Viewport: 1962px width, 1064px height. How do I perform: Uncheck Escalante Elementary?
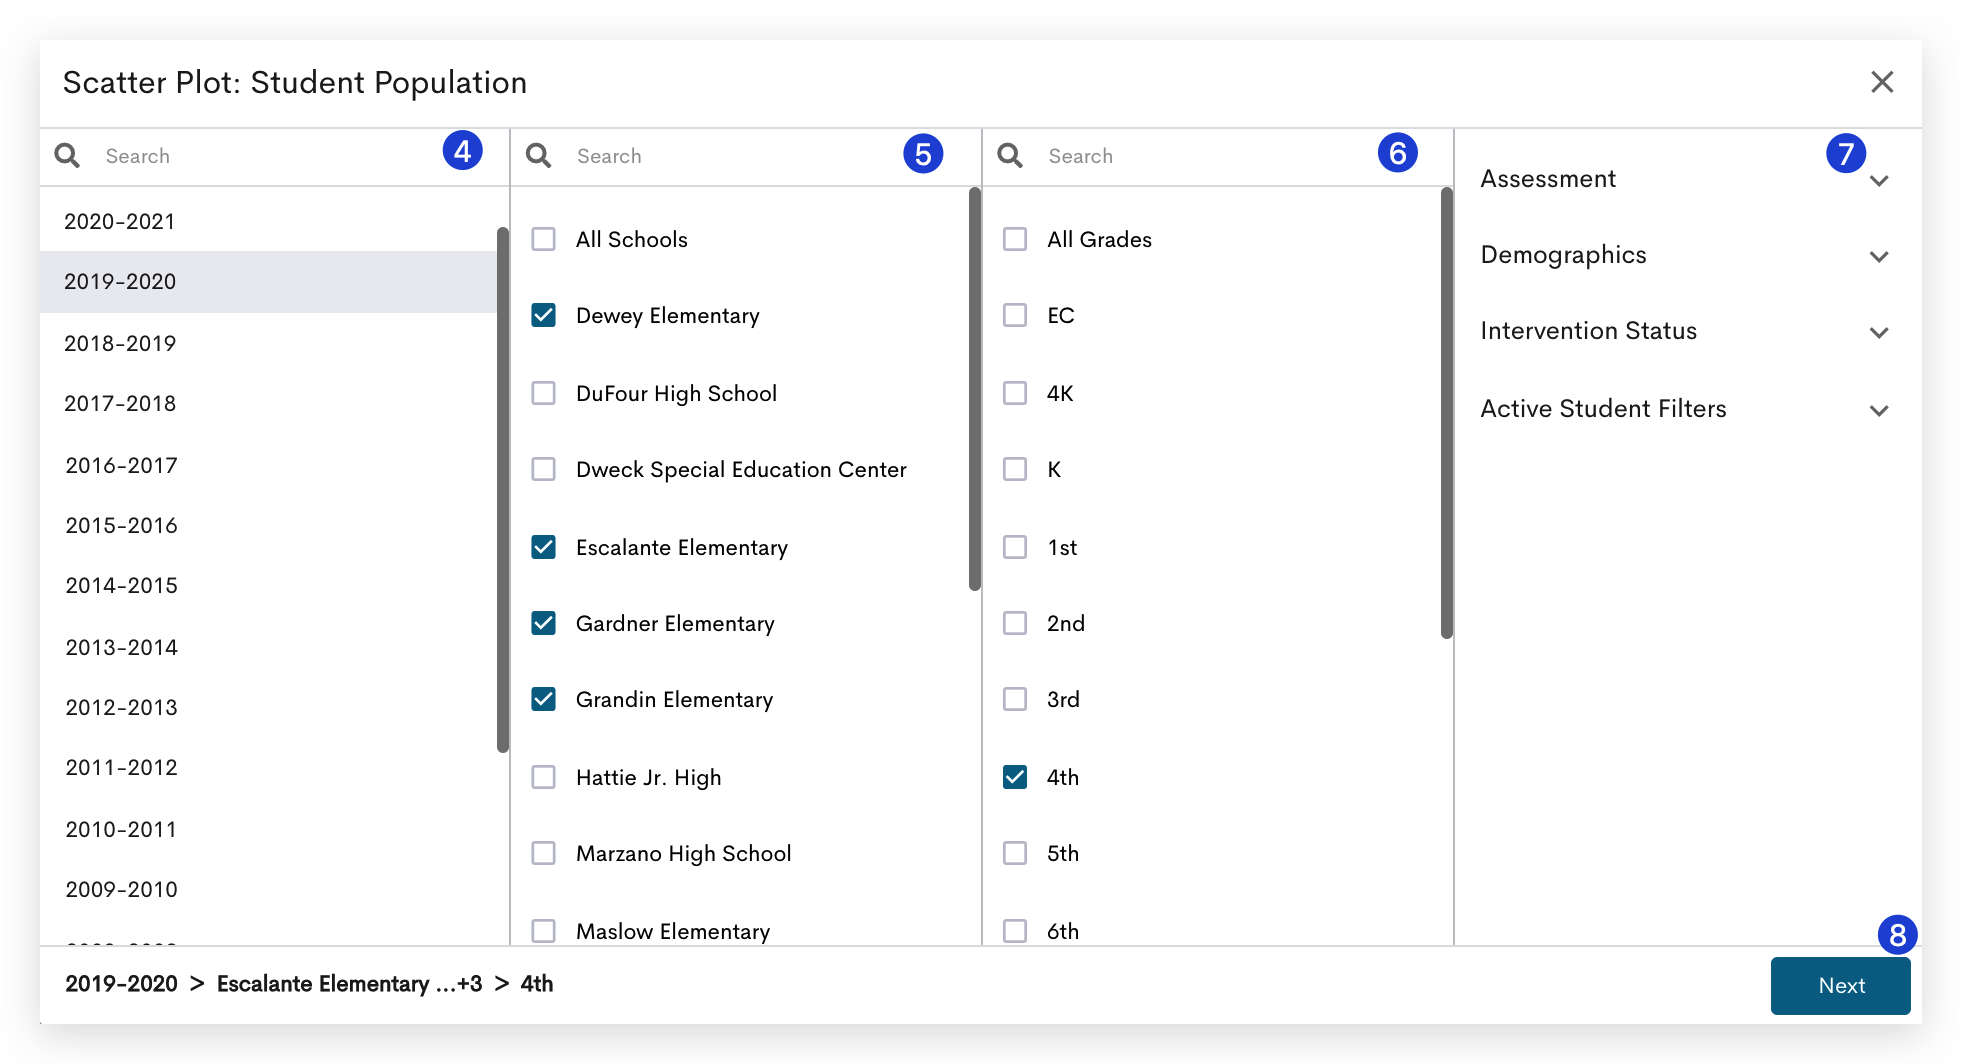pyautogui.click(x=544, y=547)
